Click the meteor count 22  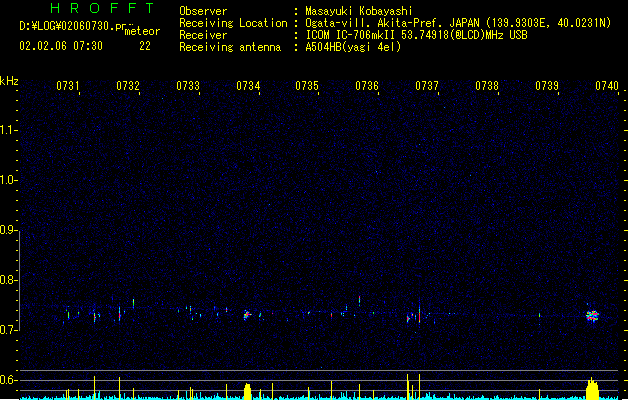point(145,46)
